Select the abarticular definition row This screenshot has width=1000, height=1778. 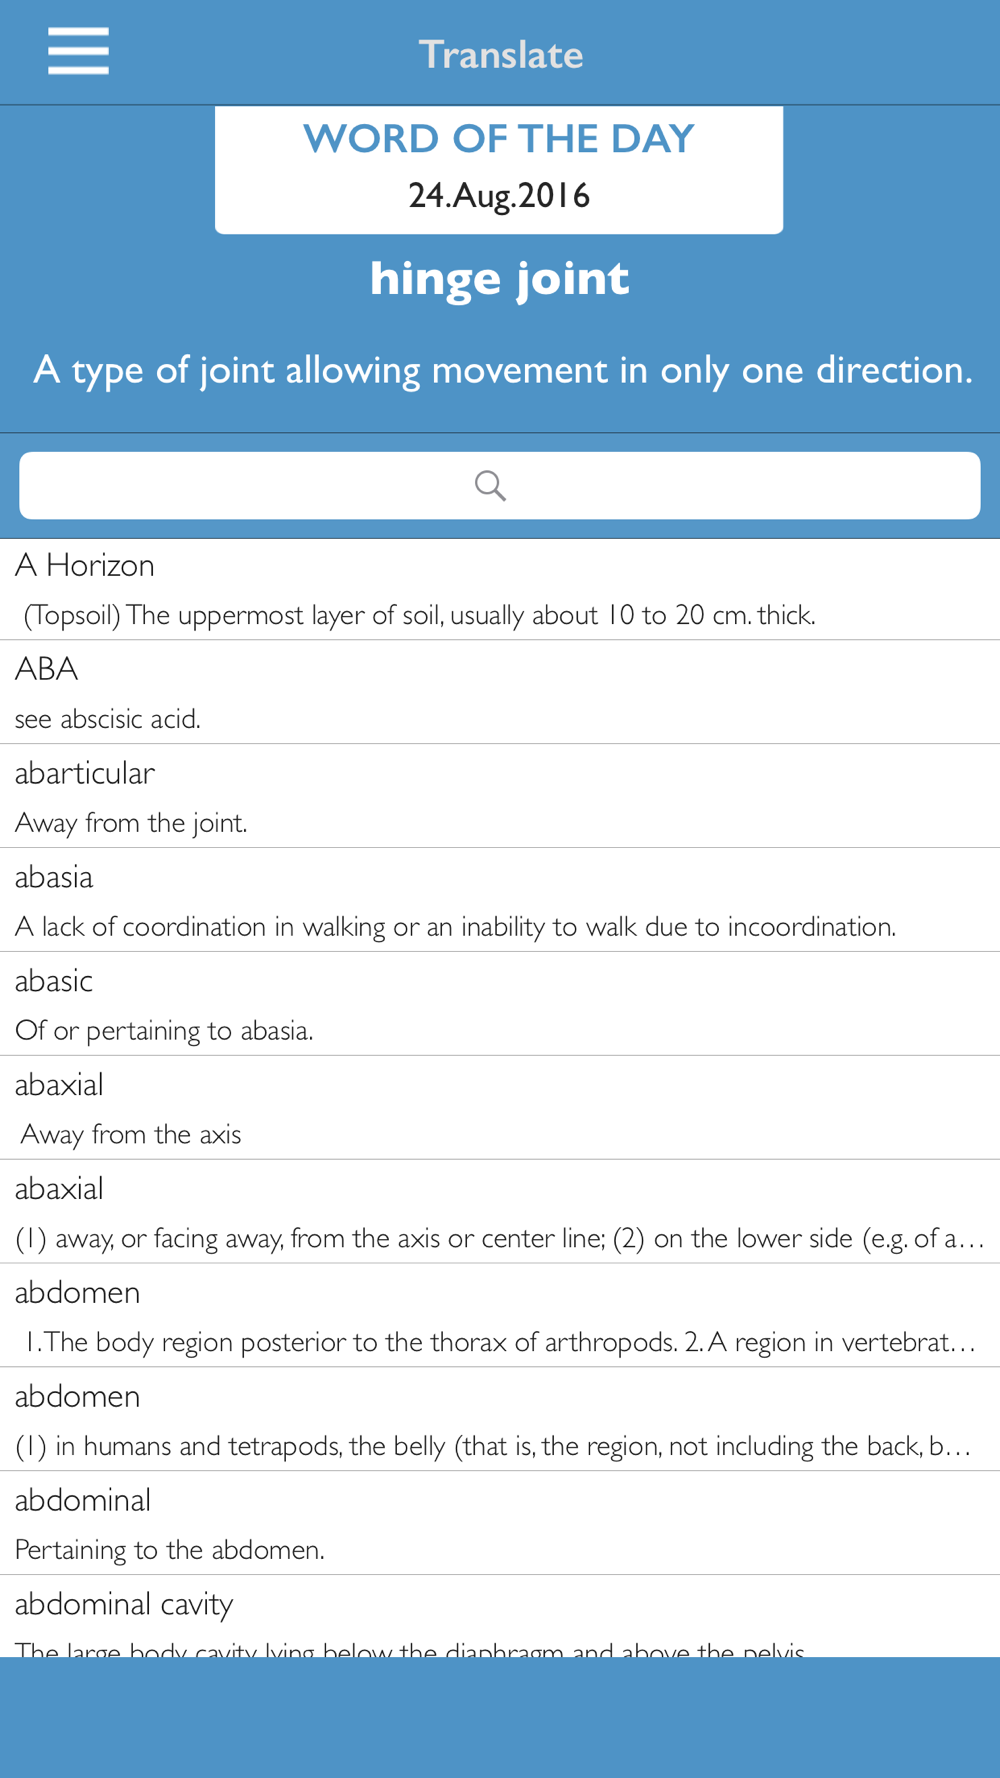click(500, 796)
